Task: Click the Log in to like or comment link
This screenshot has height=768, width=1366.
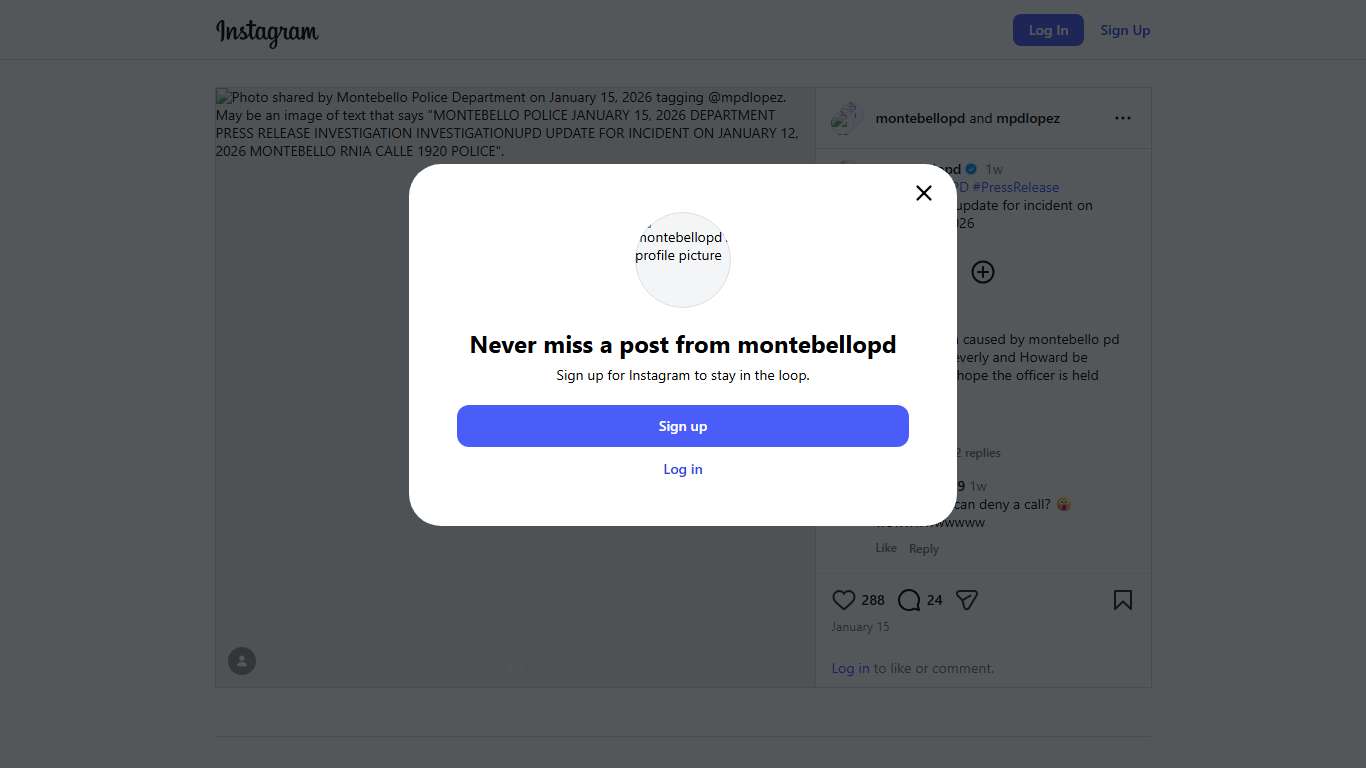Action: pyautogui.click(x=850, y=668)
